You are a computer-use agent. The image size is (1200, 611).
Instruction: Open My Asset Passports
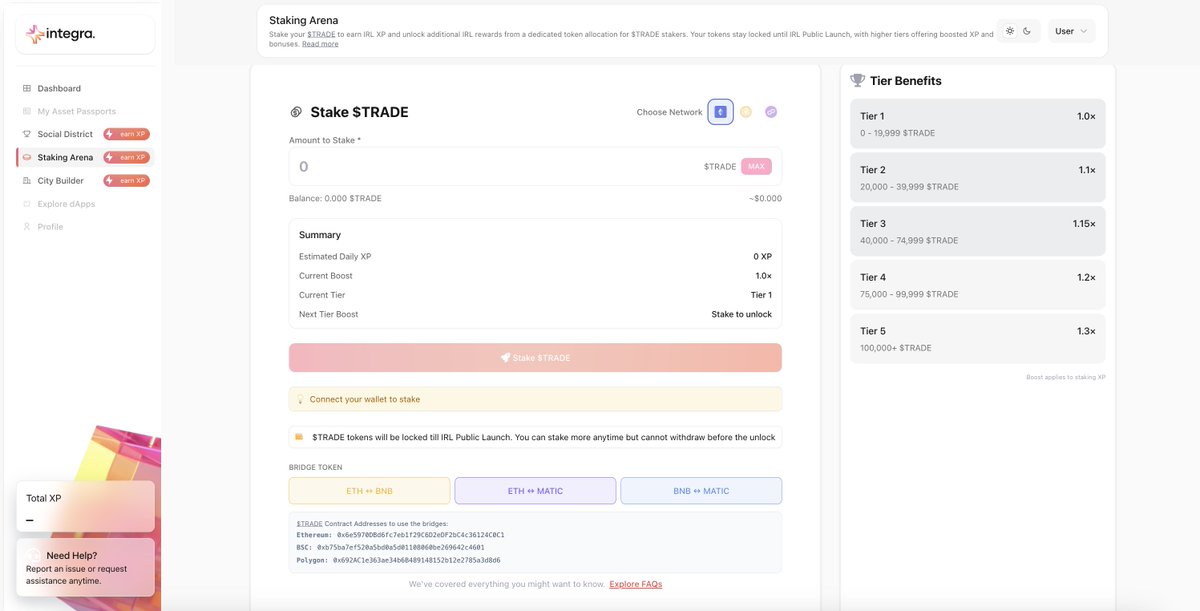pyautogui.click(x=77, y=111)
